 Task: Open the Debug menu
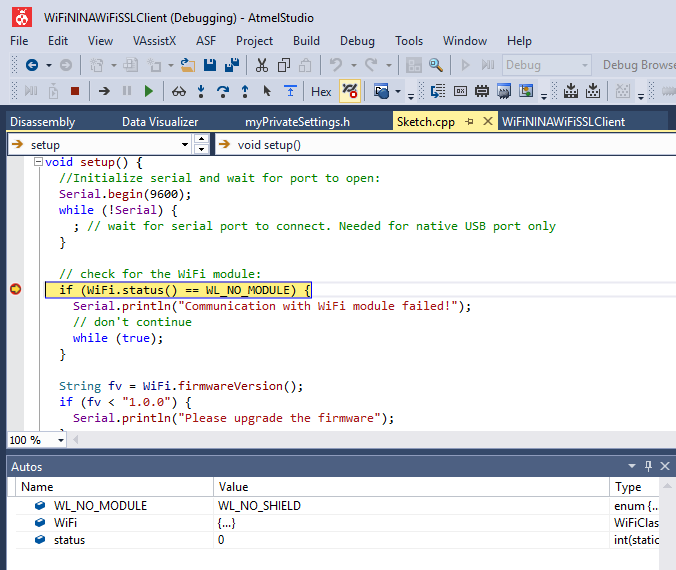tap(357, 41)
